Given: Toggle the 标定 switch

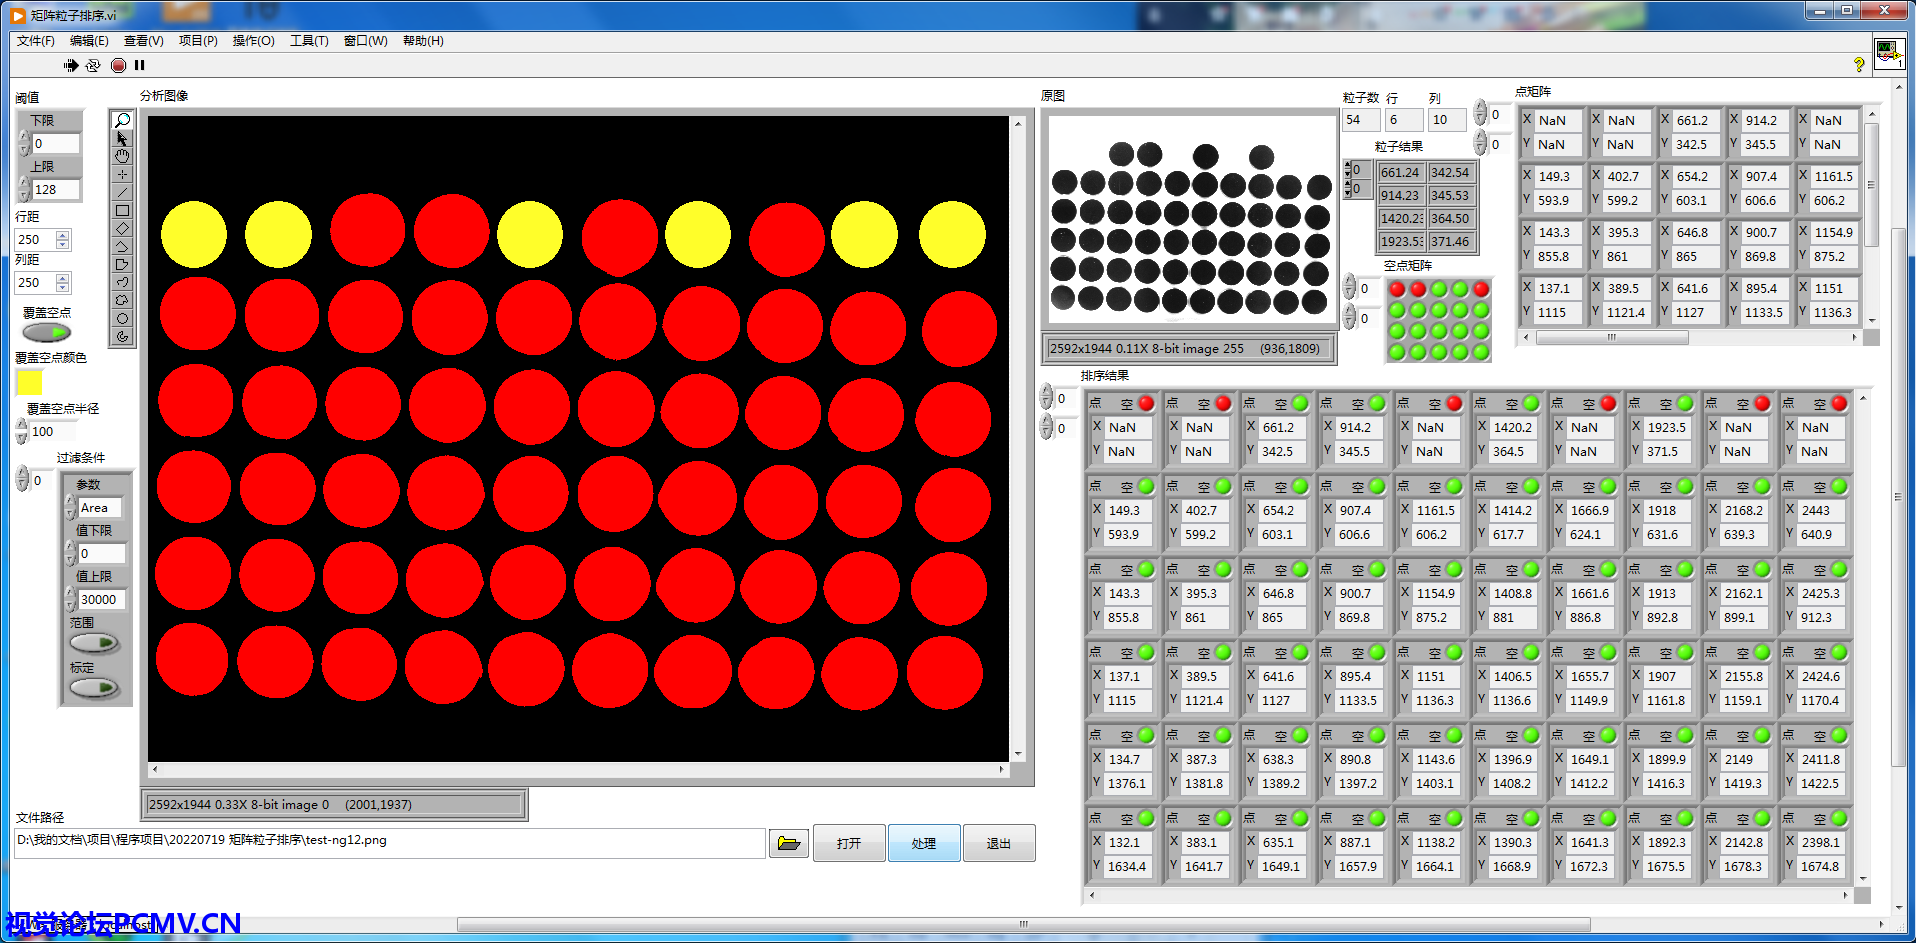Looking at the screenshot, I should coord(95,688).
